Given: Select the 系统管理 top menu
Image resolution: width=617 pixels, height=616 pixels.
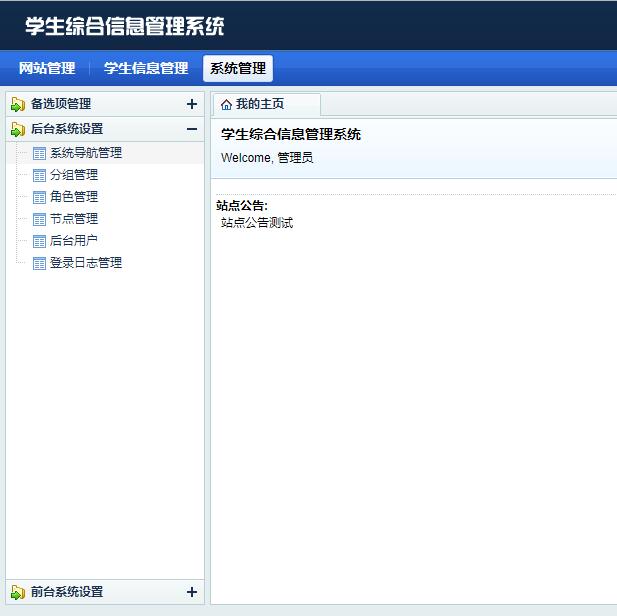Looking at the screenshot, I should point(238,68).
